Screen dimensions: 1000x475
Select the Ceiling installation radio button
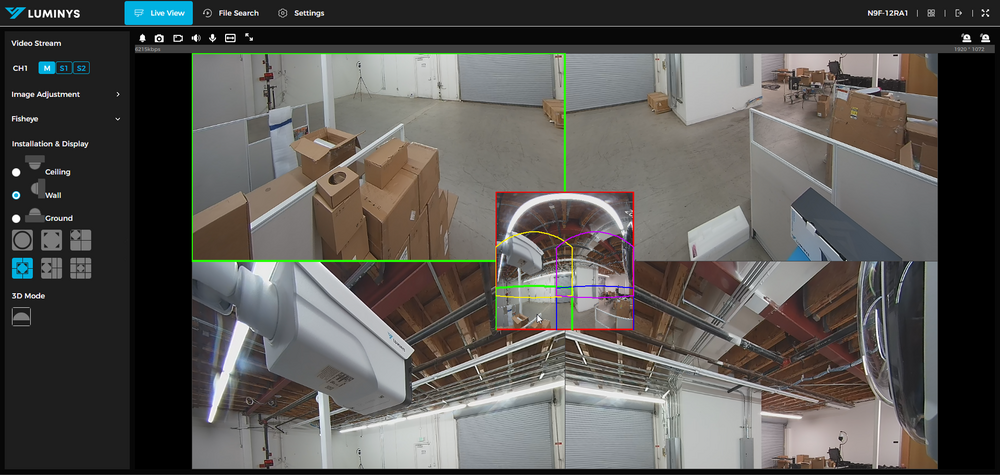pos(16,172)
